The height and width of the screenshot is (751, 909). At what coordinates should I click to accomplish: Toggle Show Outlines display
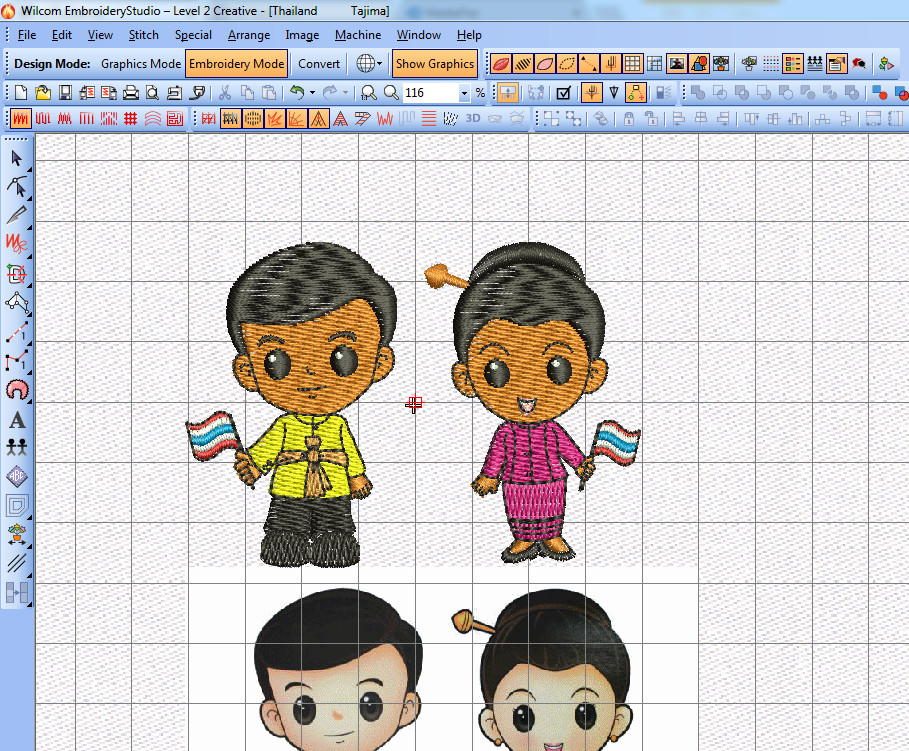(x=544, y=64)
